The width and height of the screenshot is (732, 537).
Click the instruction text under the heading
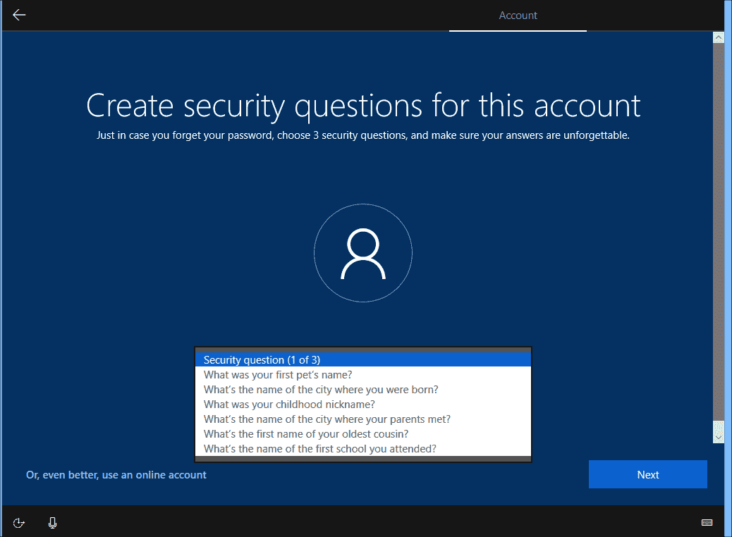pyautogui.click(x=363, y=135)
